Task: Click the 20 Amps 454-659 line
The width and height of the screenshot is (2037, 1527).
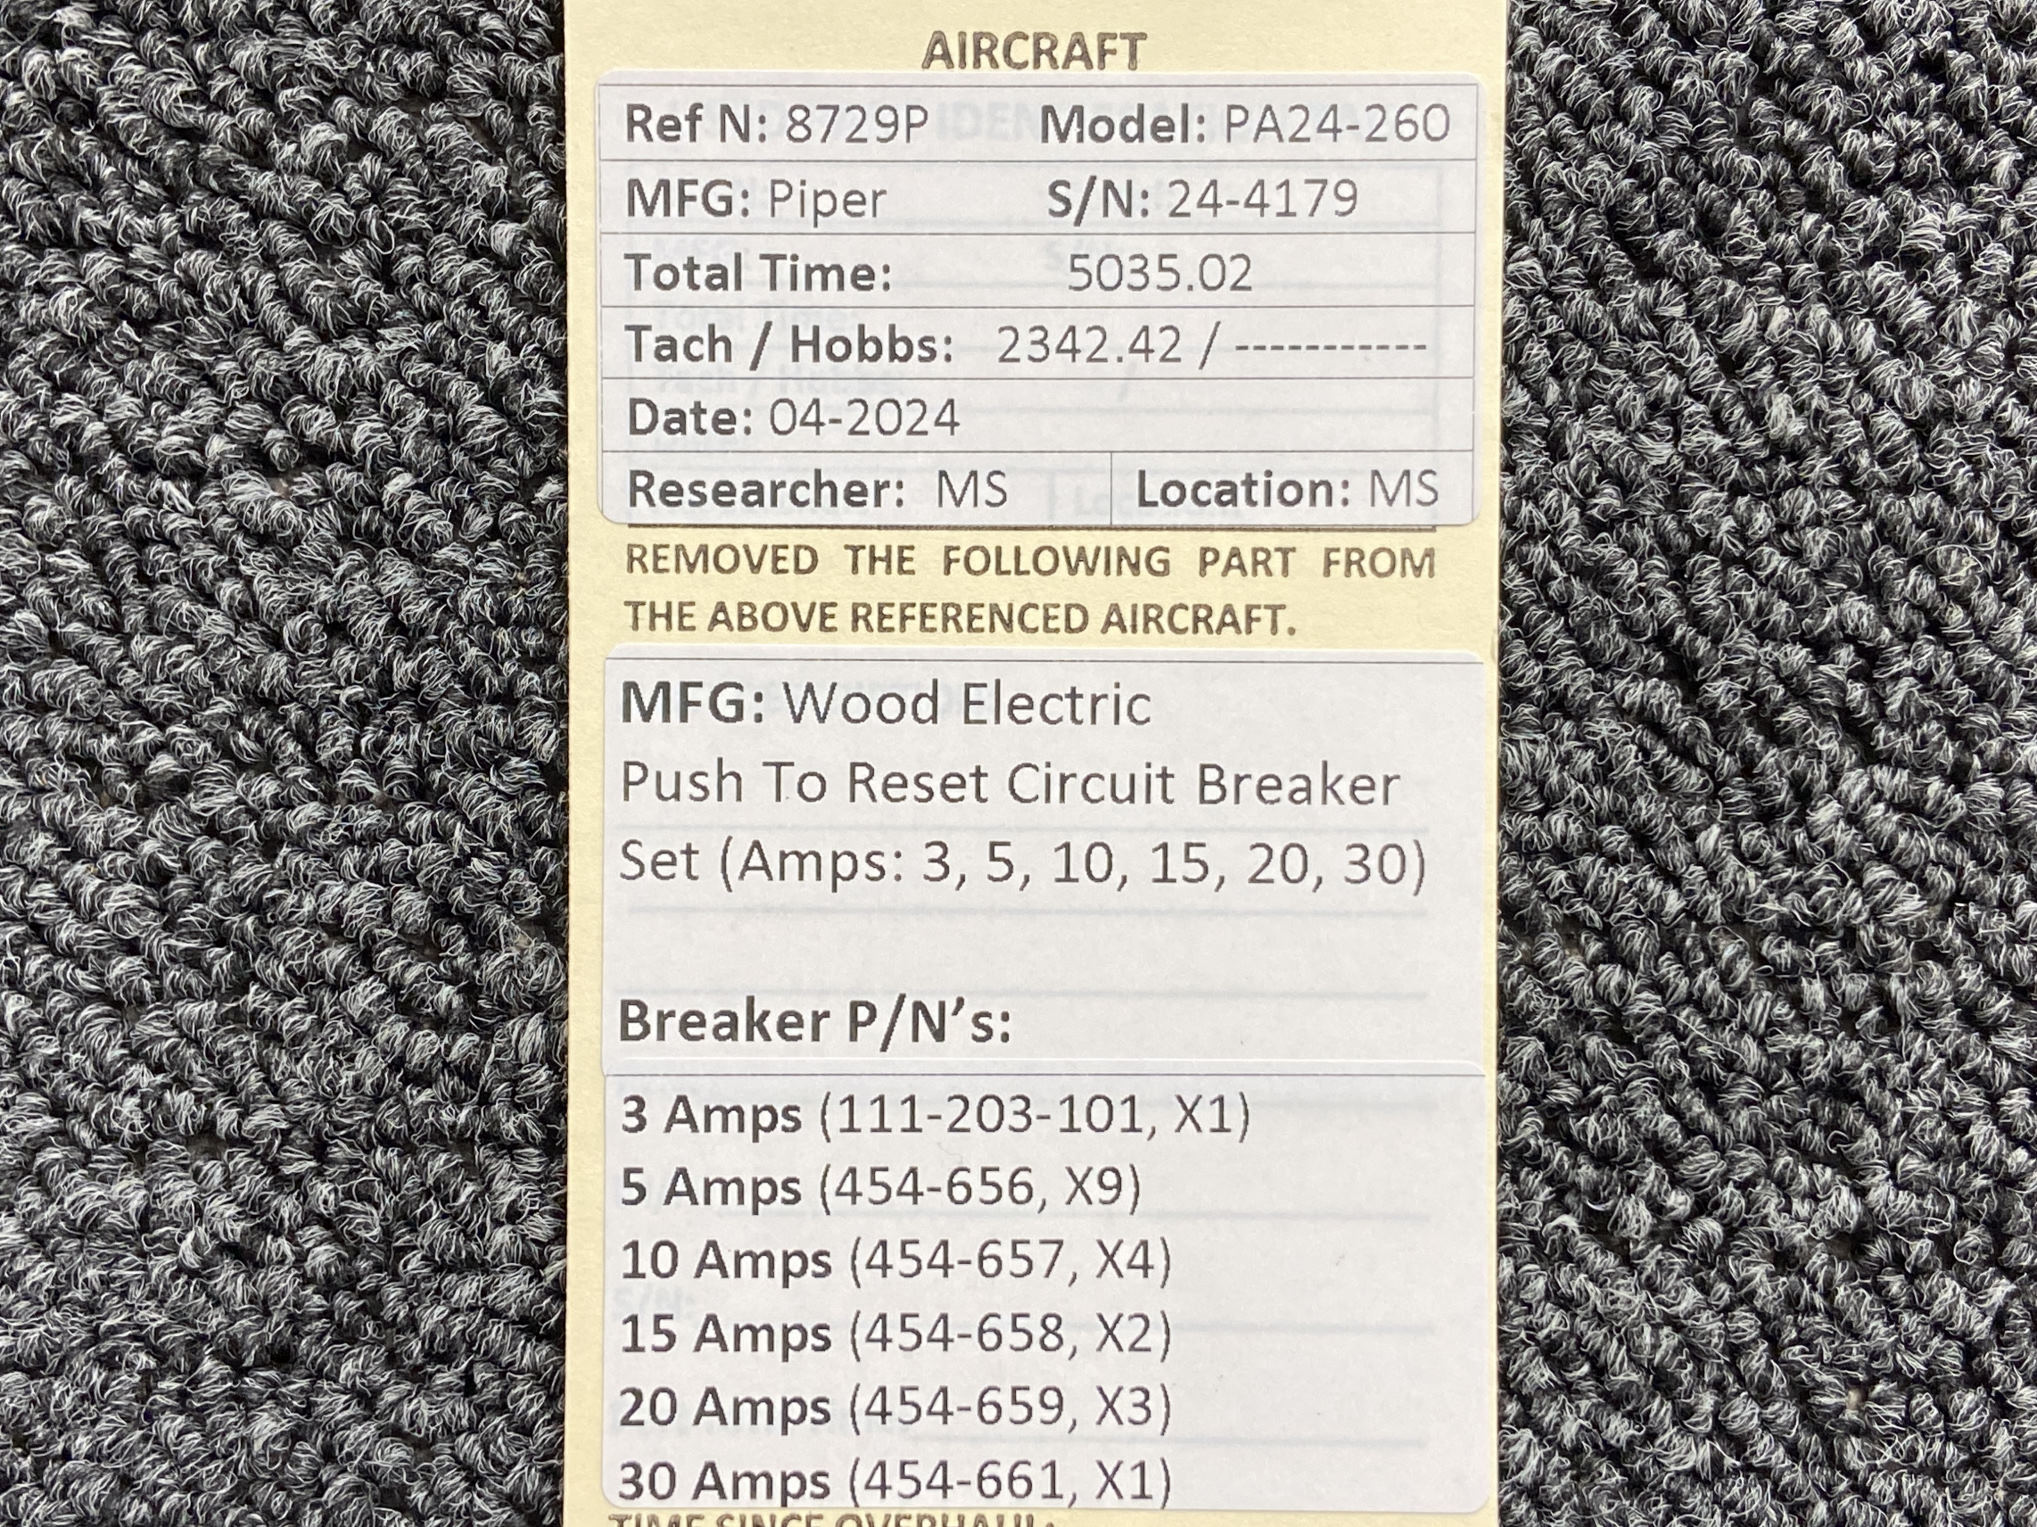Action: pyautogui.click(x=895, y=1407)
